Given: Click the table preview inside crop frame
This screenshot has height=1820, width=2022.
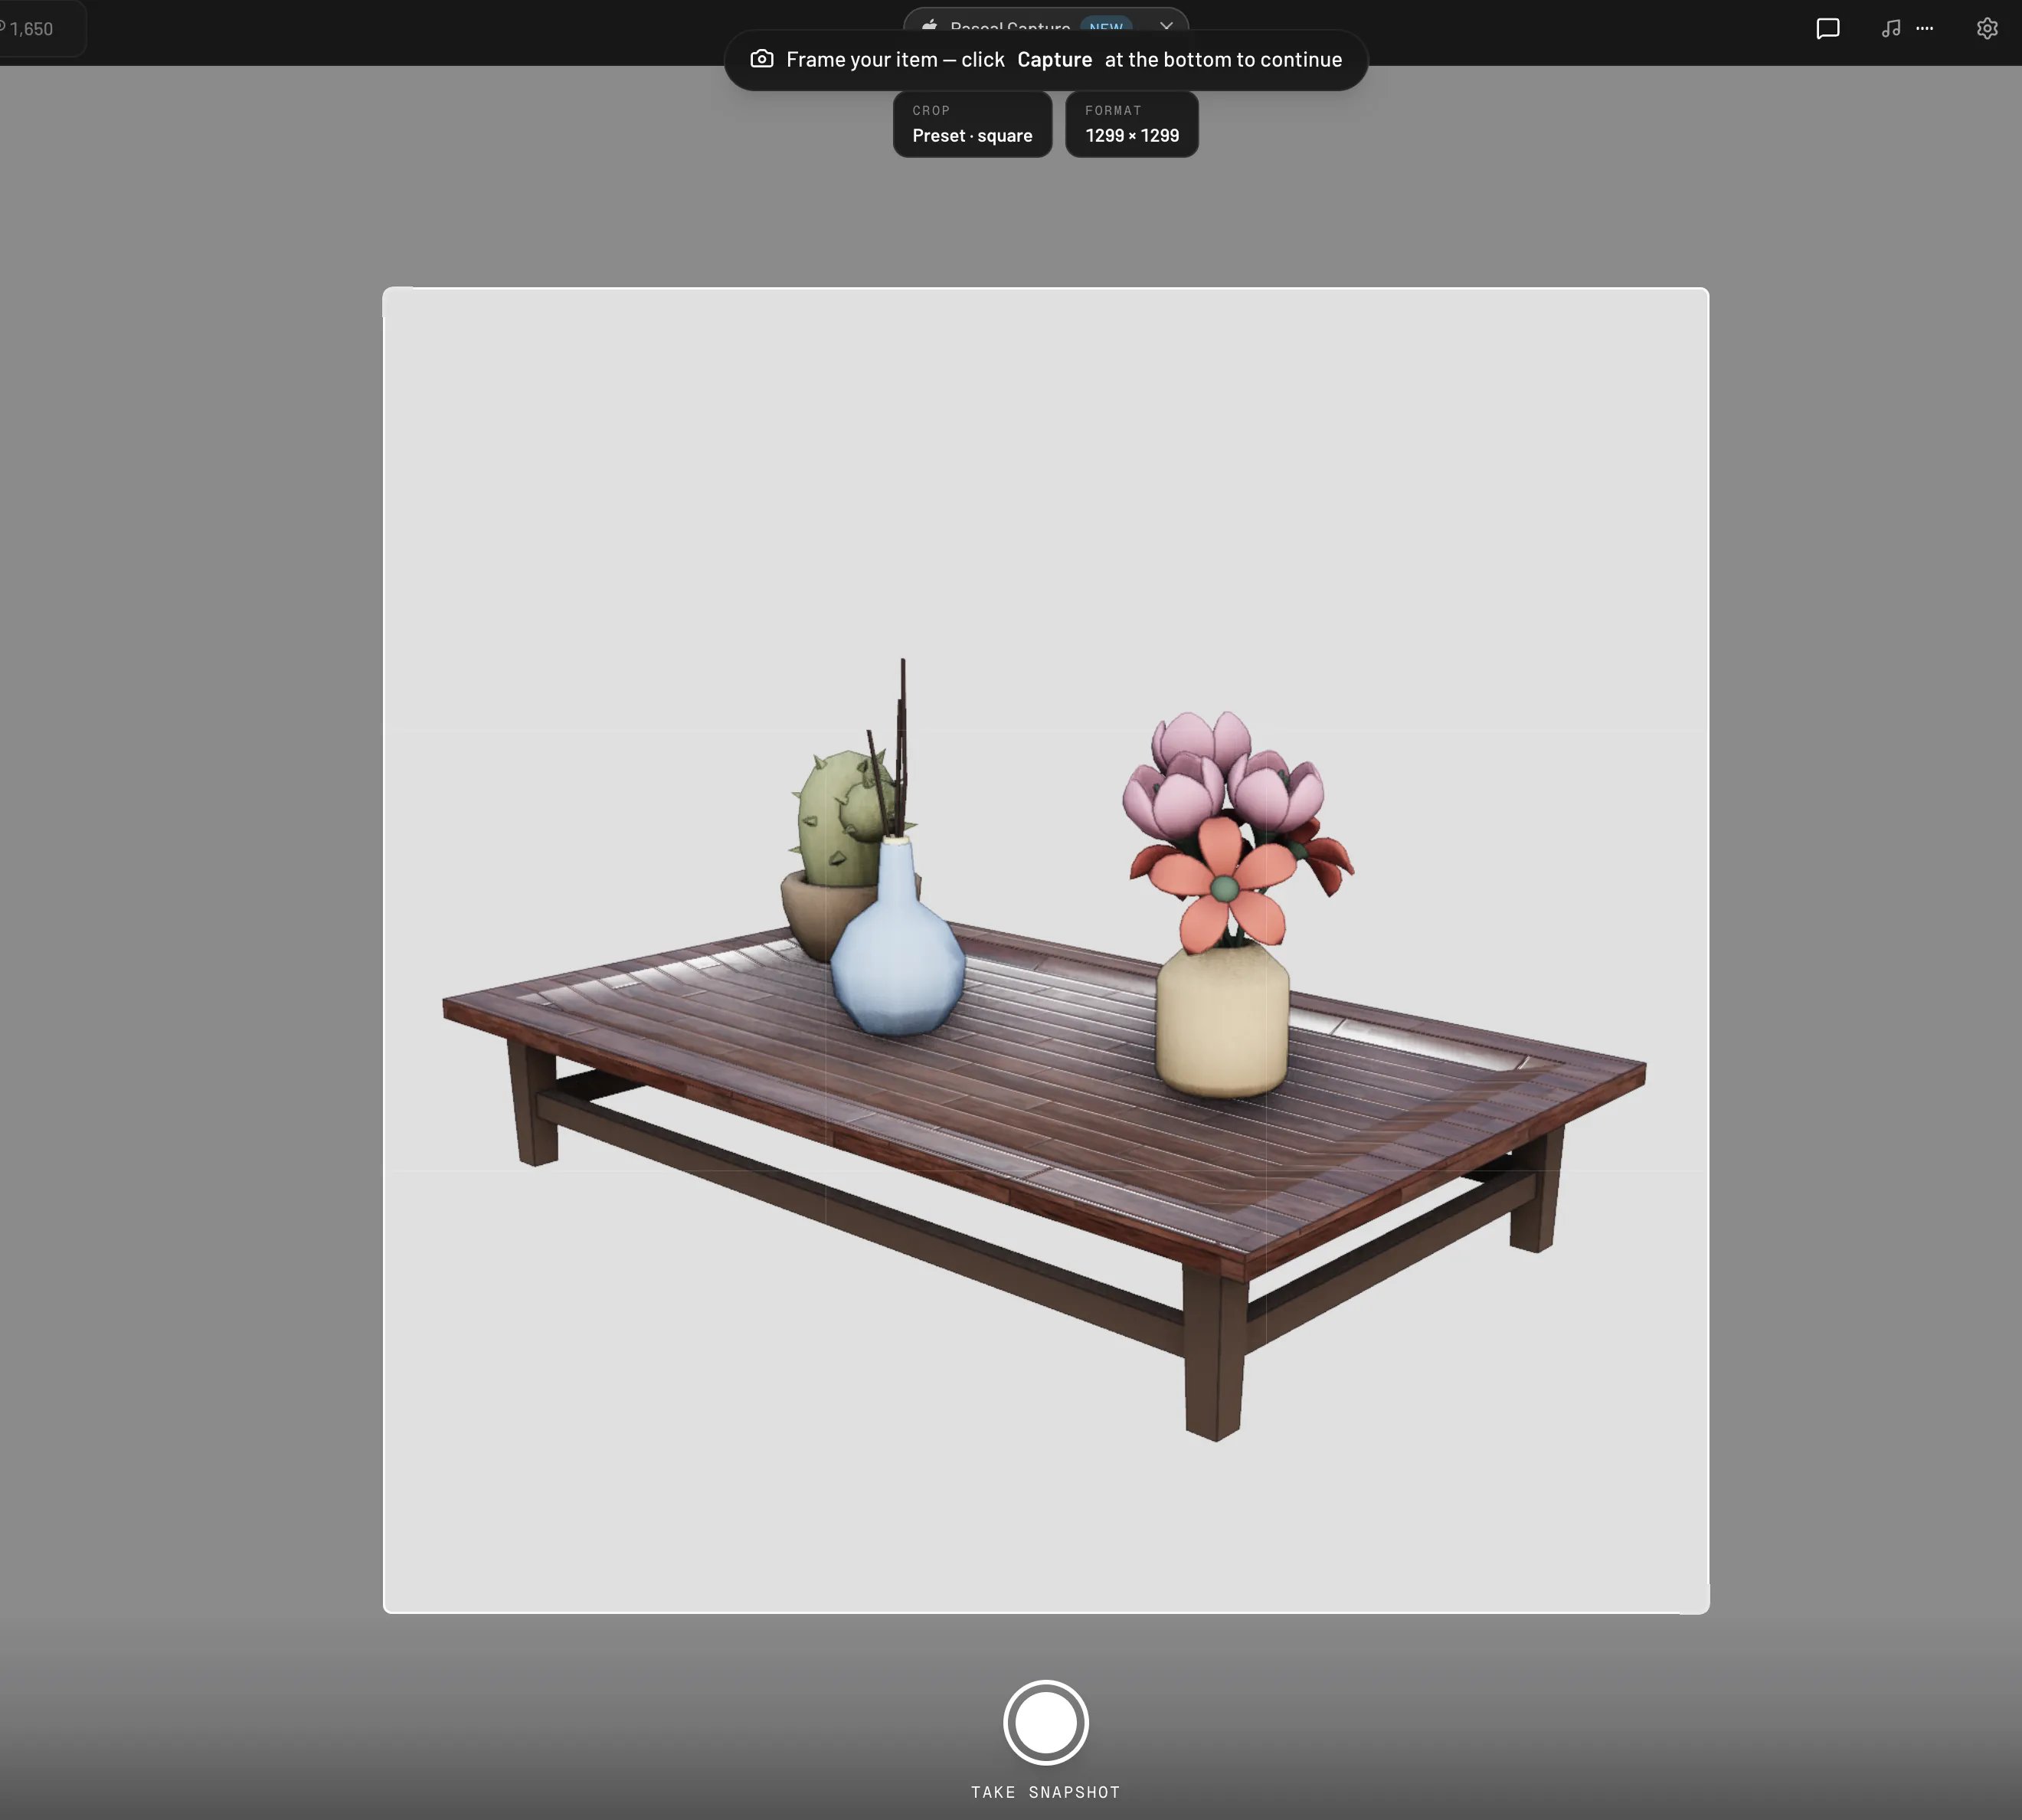Looking at the screenshot, I should coord(1045,1050).
